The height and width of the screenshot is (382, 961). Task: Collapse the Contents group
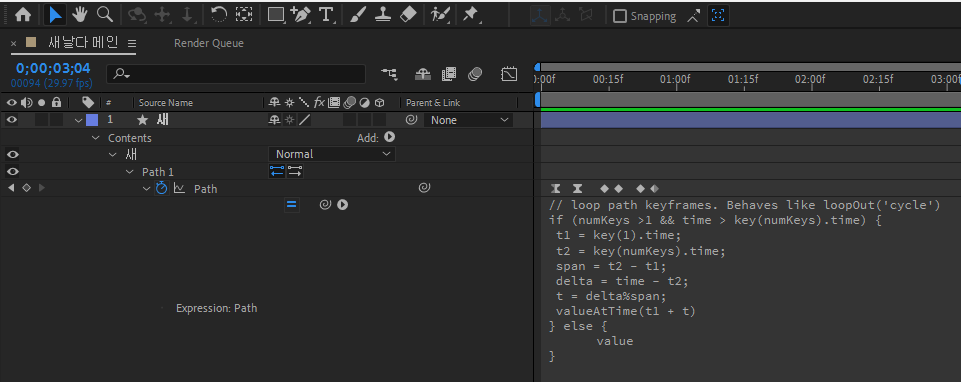click(95, 138)
